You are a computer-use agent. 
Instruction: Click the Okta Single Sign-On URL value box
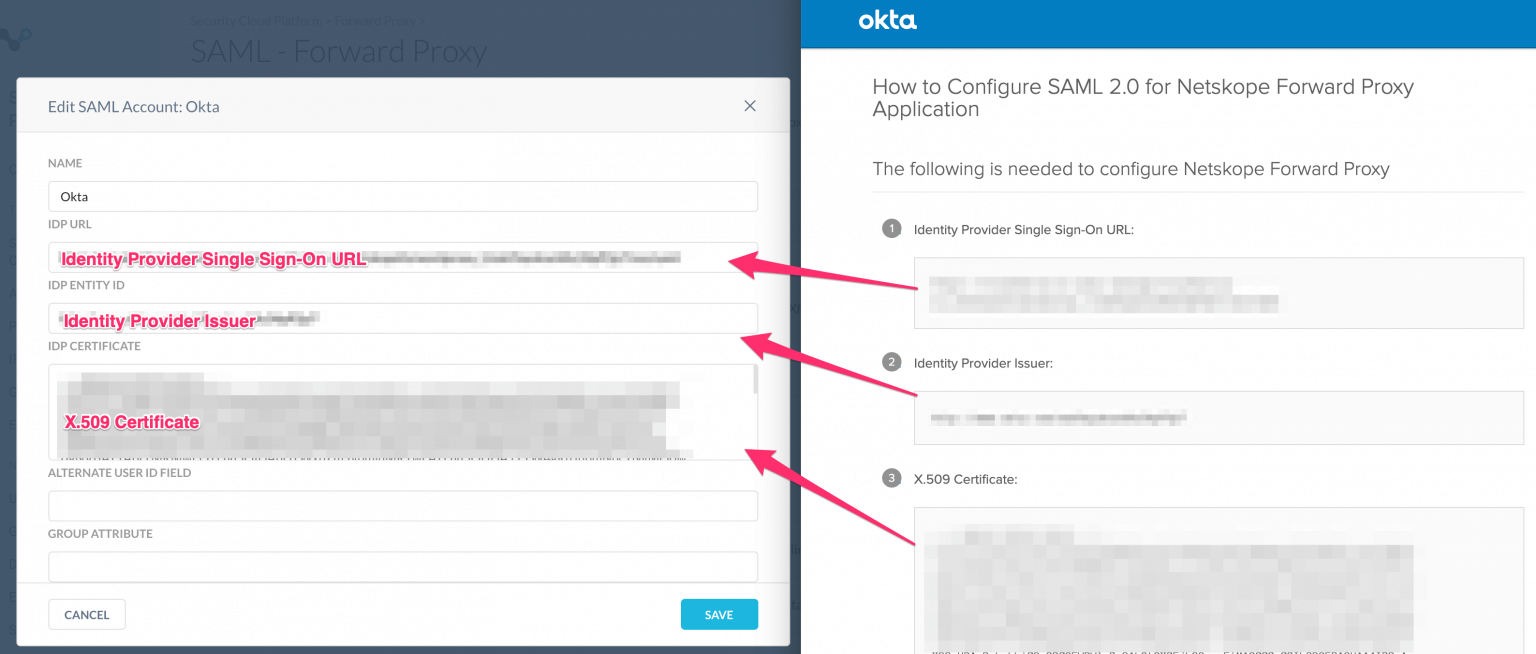(1218, 293)
